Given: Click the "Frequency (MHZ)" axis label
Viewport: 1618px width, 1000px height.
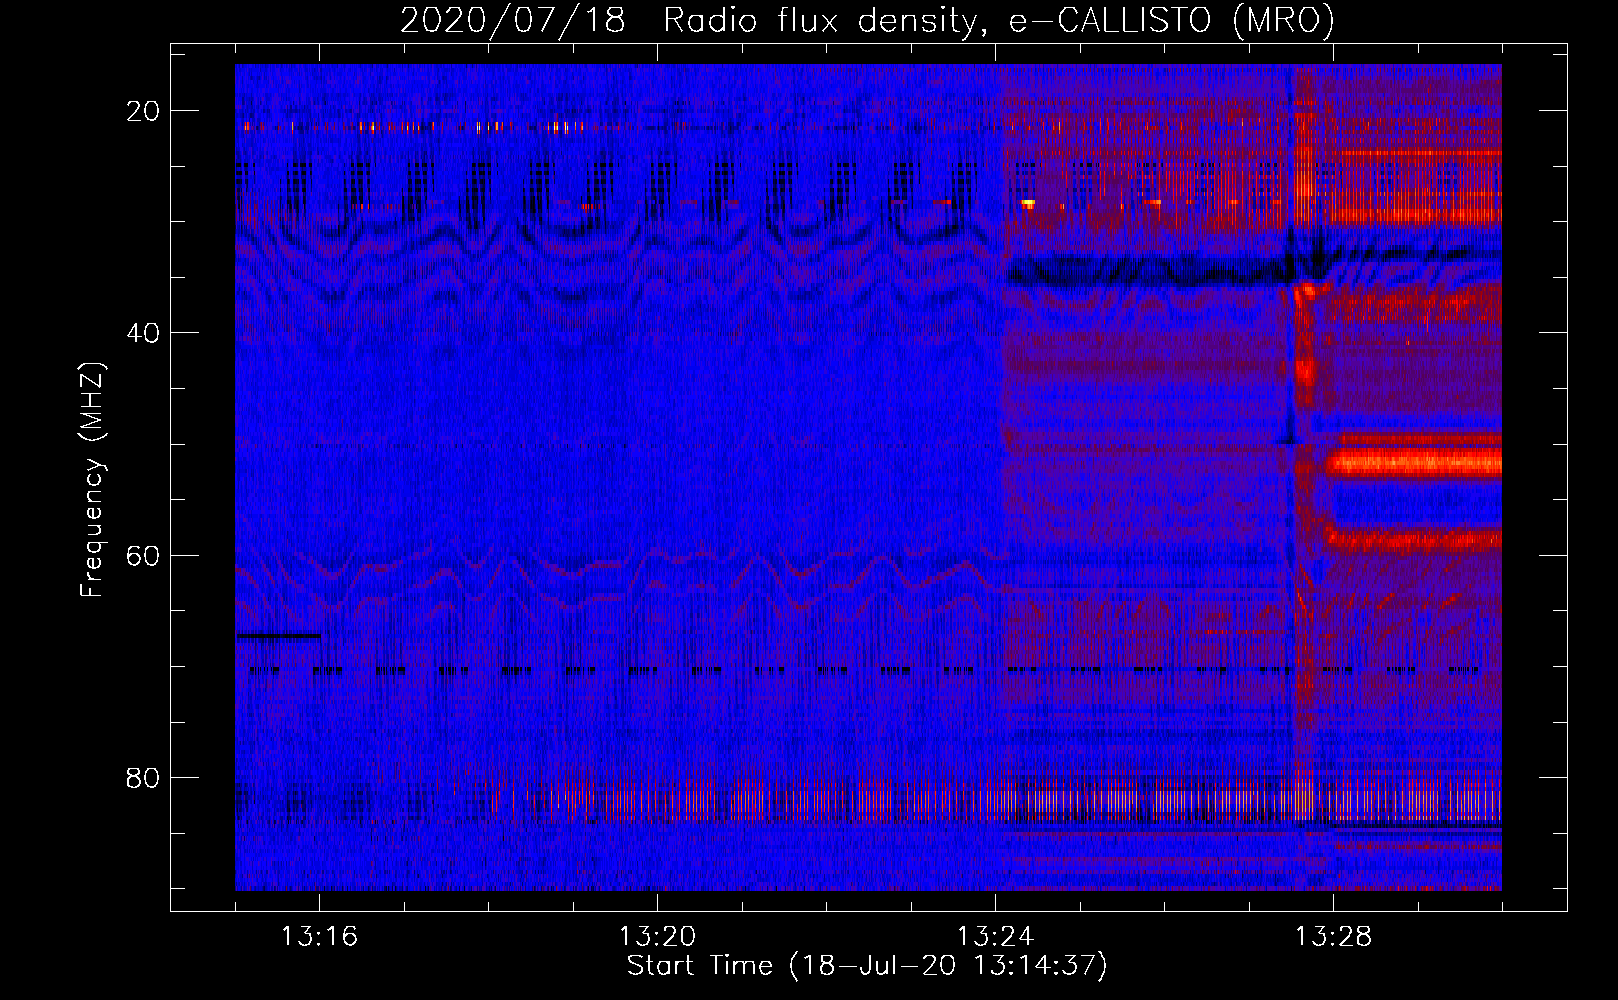Looking at the screenshot, I should (x=92, y=480).
